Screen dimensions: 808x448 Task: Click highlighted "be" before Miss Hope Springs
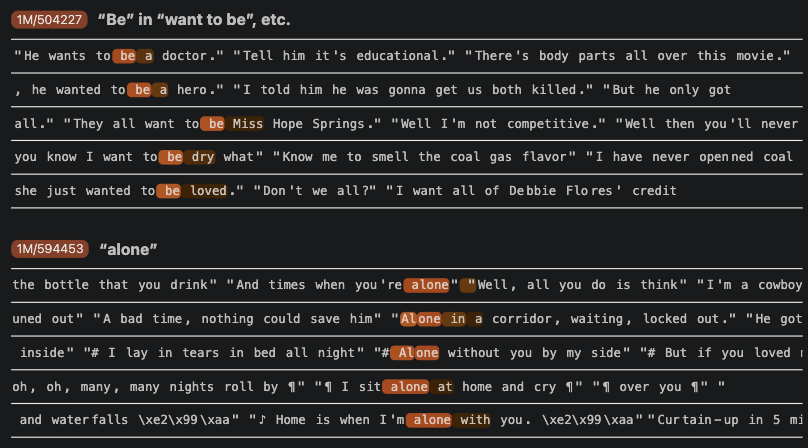[x=215, y=124]
